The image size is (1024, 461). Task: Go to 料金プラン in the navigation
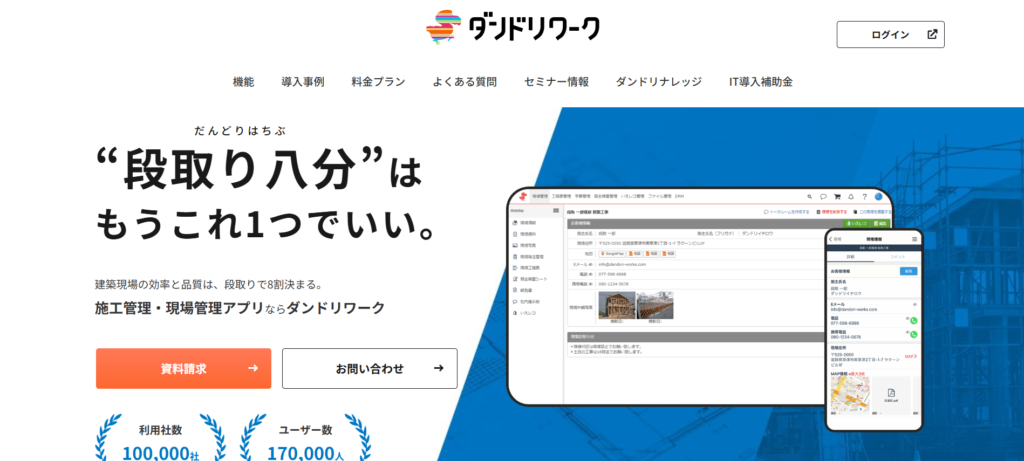(378, 82)
